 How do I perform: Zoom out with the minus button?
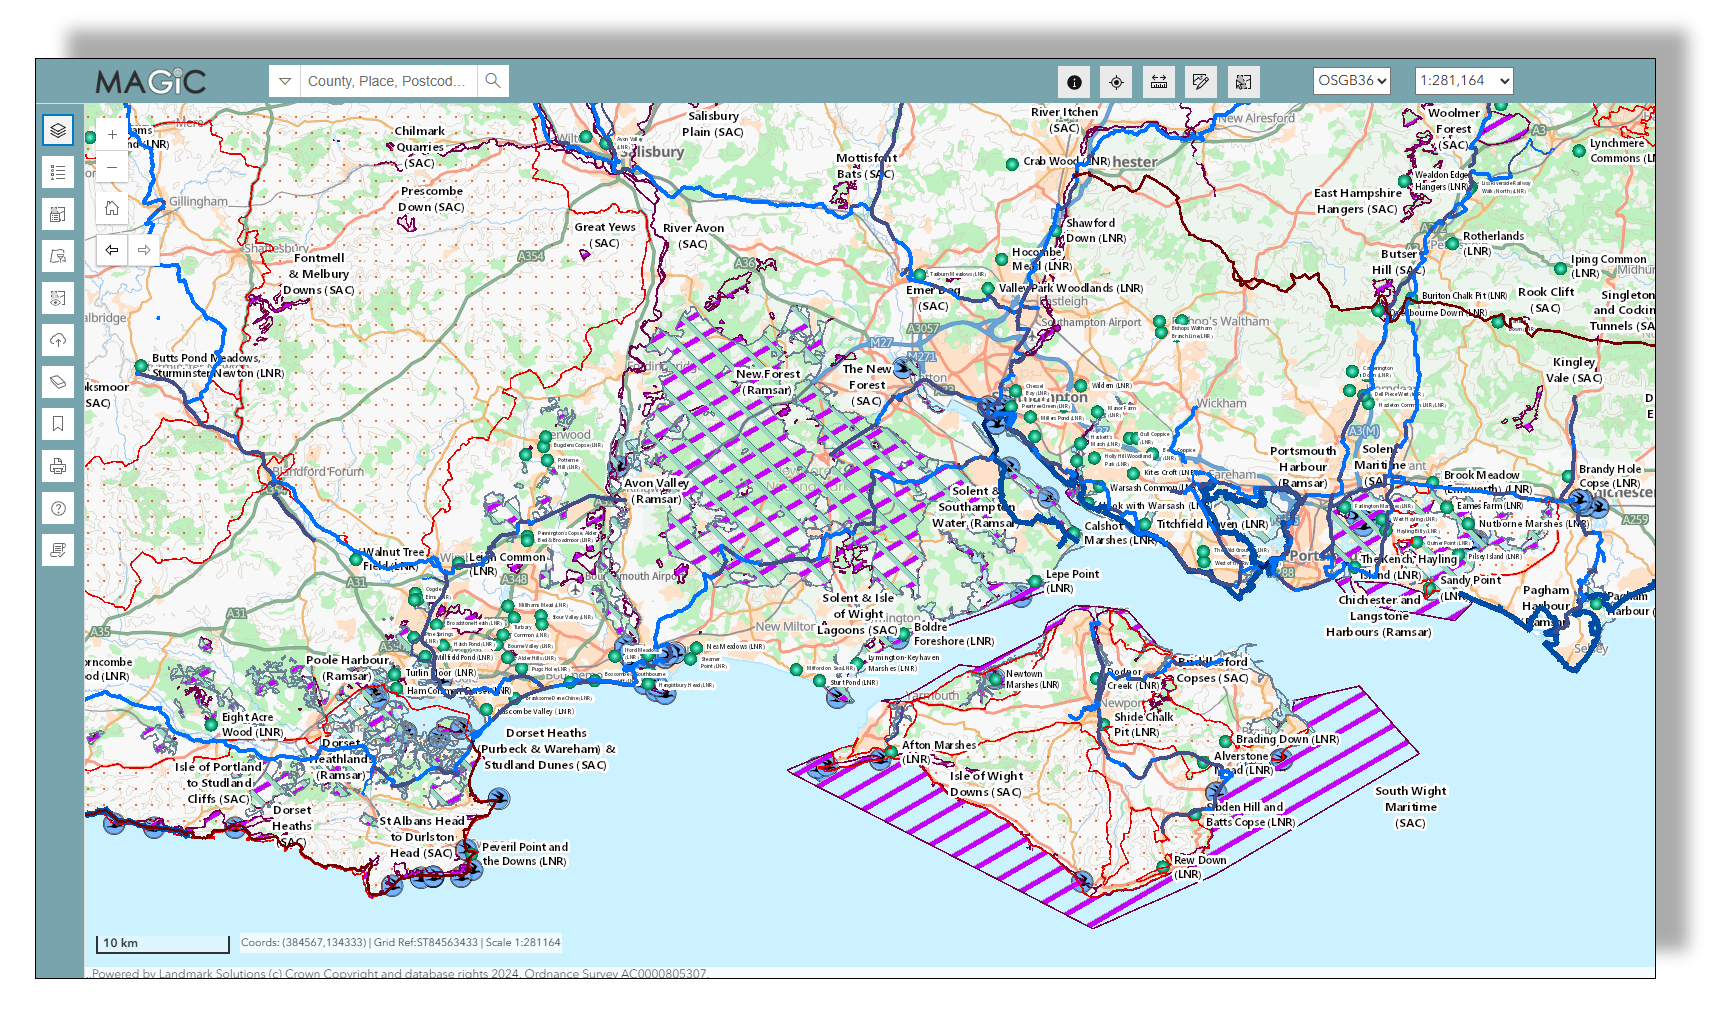pos(112,167)
